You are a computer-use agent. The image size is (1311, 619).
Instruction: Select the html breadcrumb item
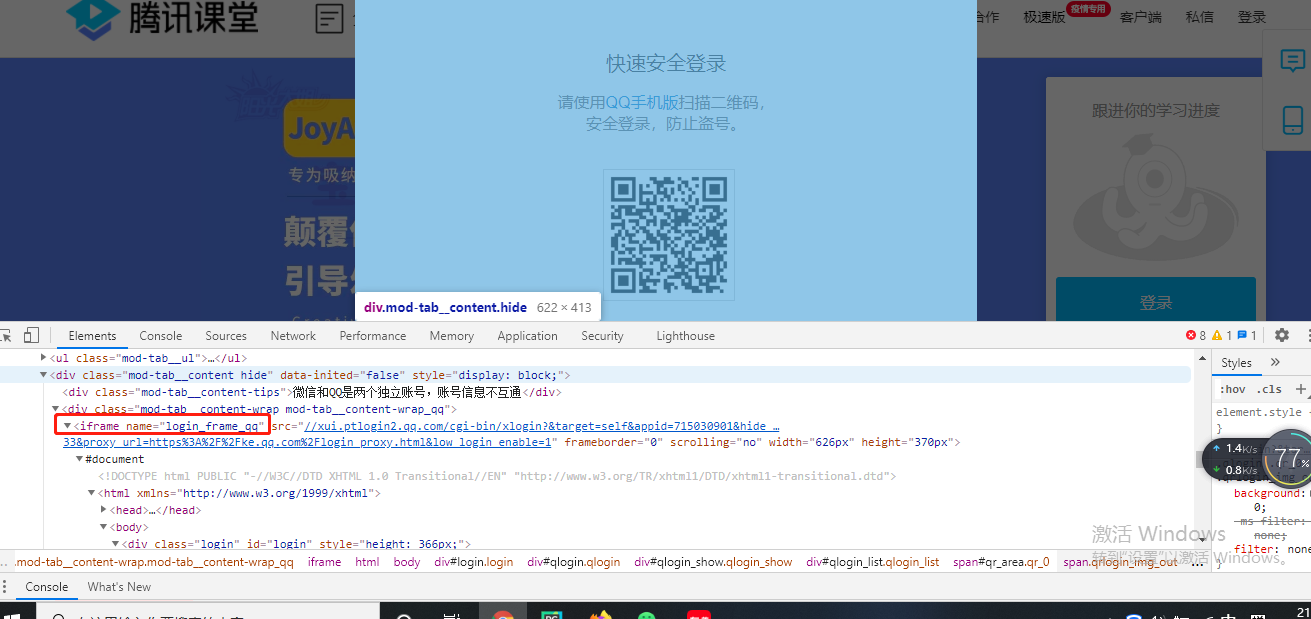coord(367,562)
